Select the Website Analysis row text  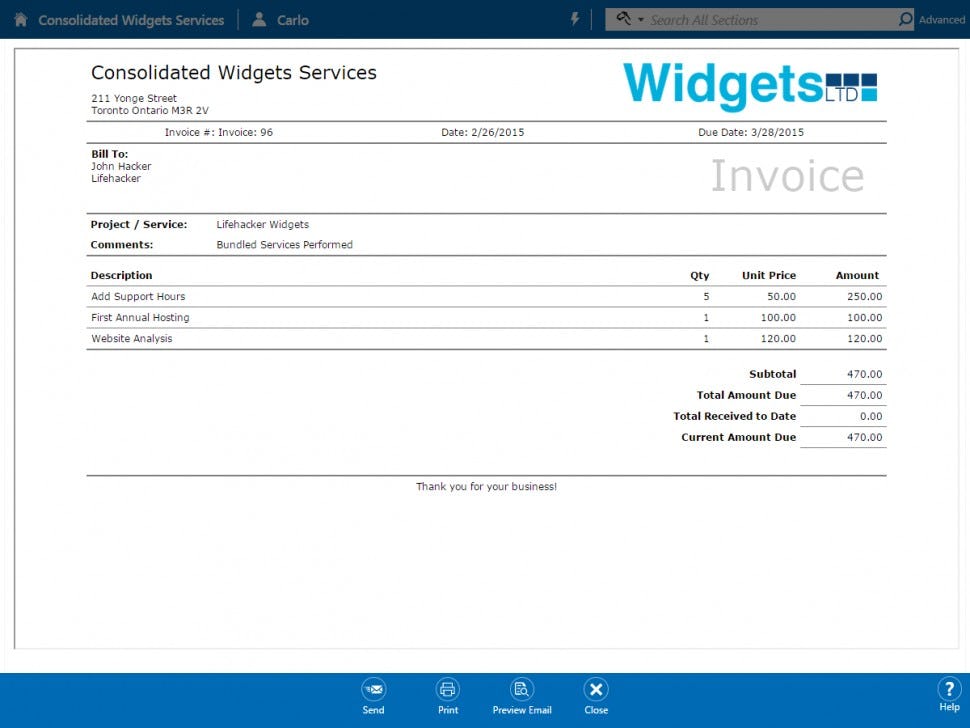pyautogui.click(x=132, y=338)
